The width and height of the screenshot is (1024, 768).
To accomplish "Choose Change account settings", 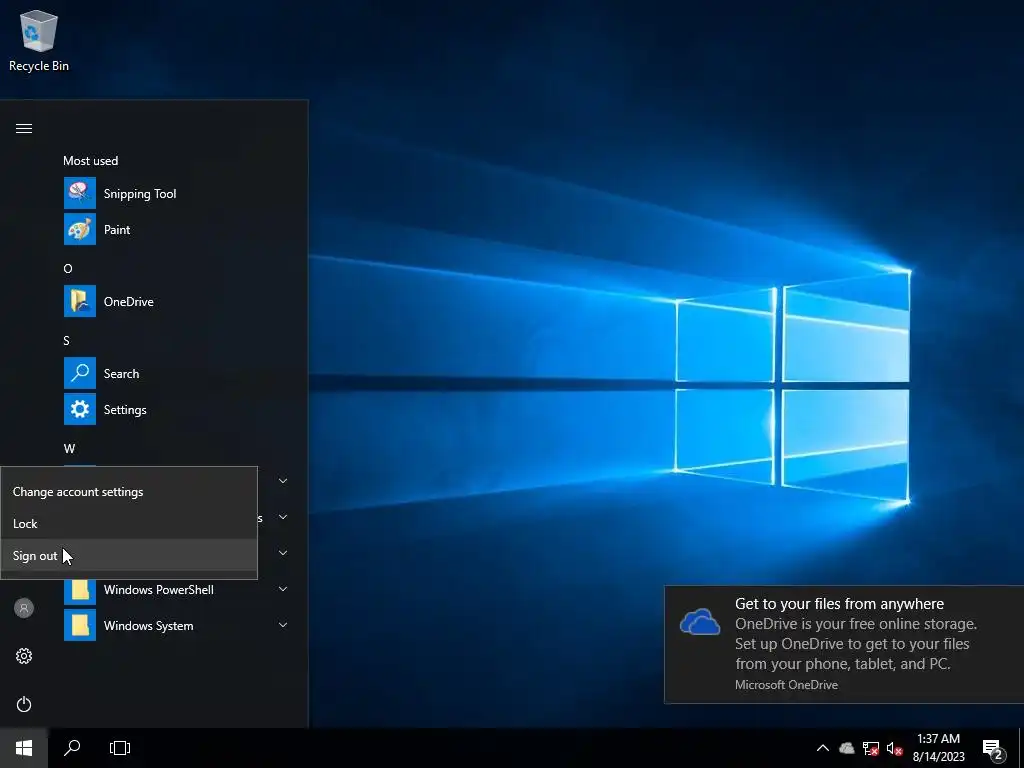I will (x=129, y=492).
